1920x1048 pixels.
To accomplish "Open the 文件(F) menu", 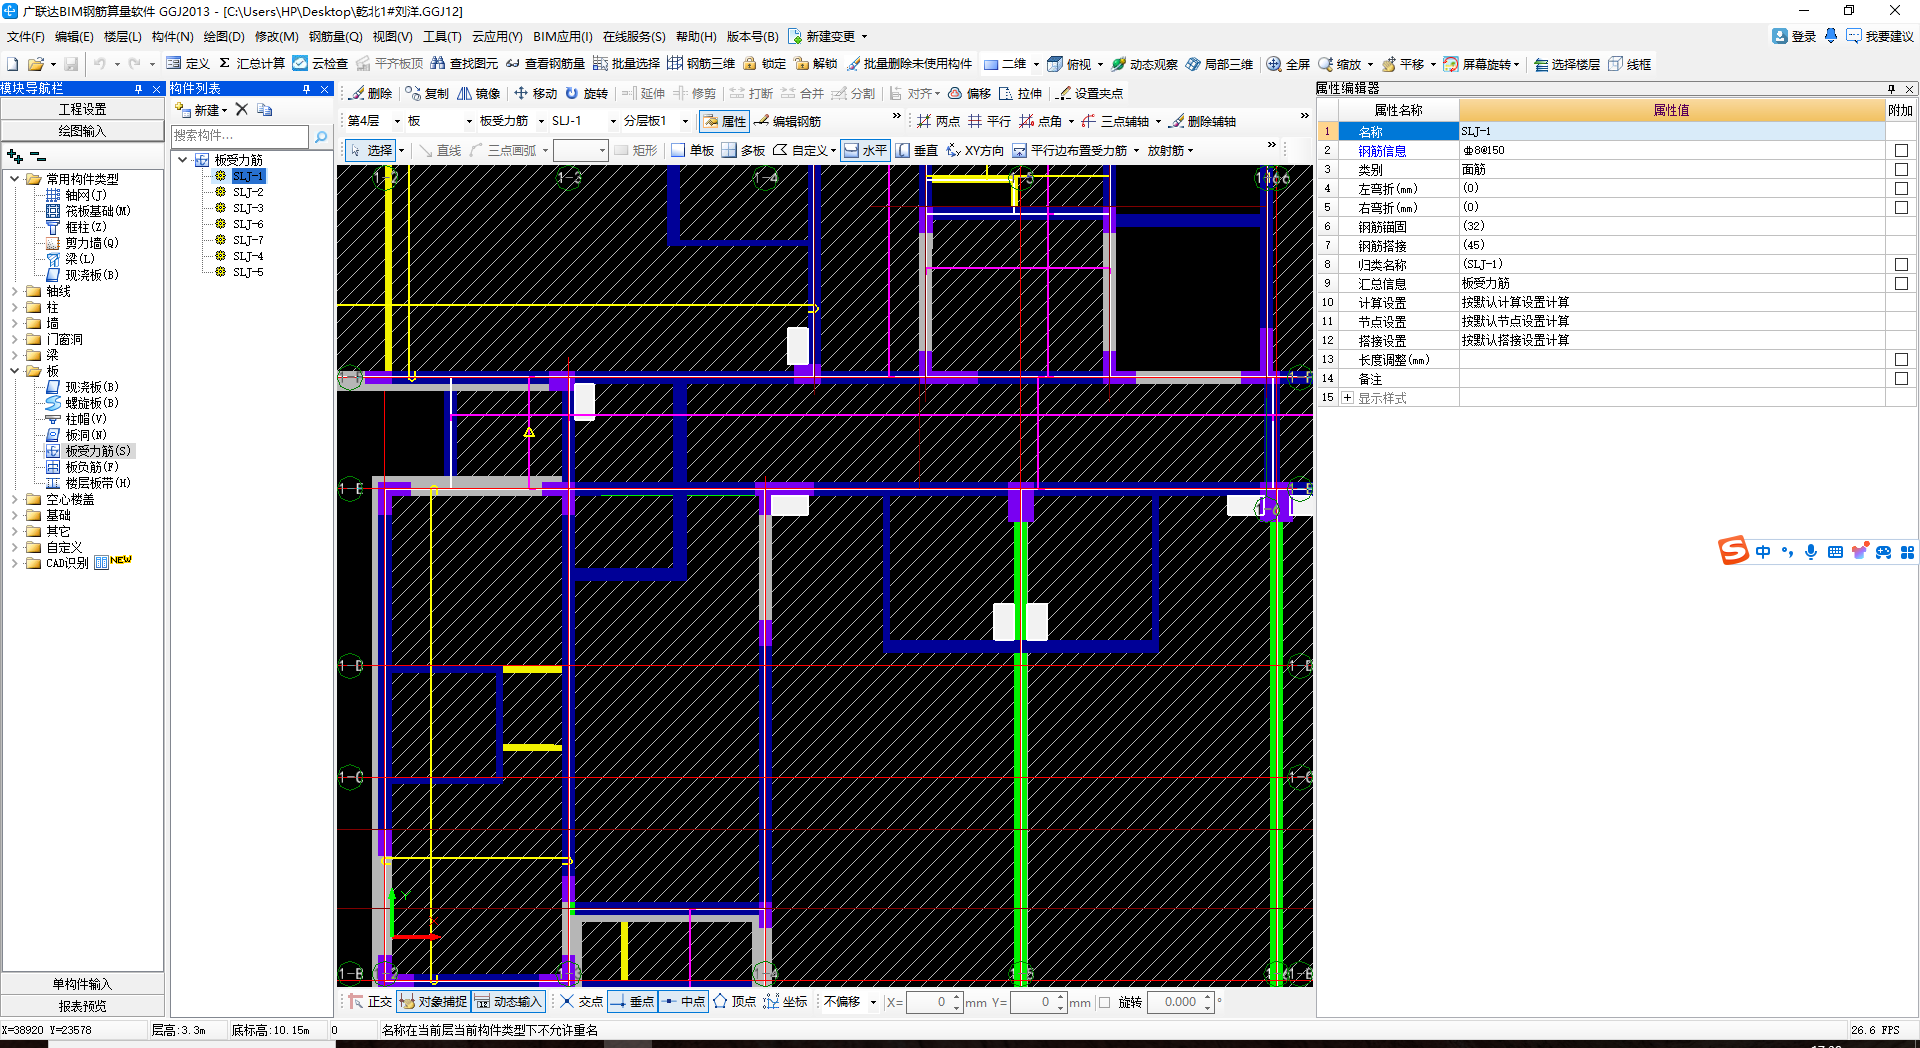I will pyautogui.click(x=25, y=36).
